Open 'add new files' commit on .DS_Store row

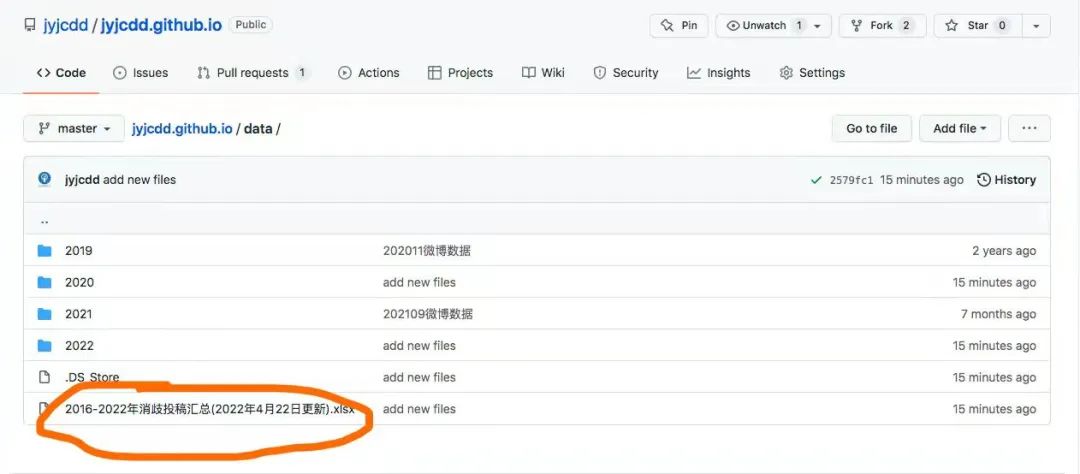coord(419,378)
